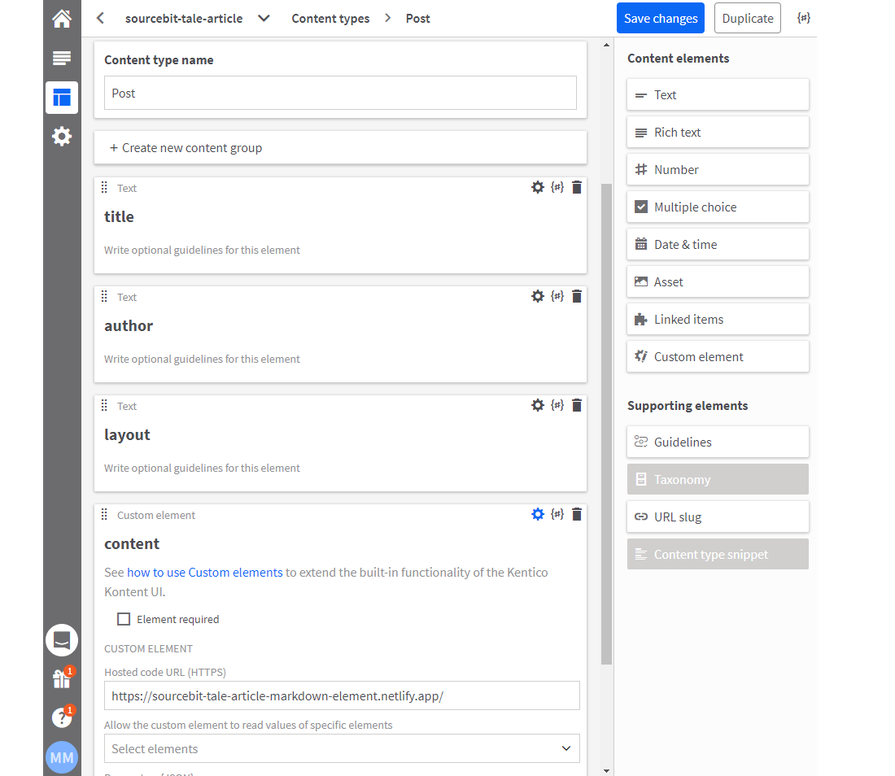Open the Content inventory sidebar icon

(62, 58)
